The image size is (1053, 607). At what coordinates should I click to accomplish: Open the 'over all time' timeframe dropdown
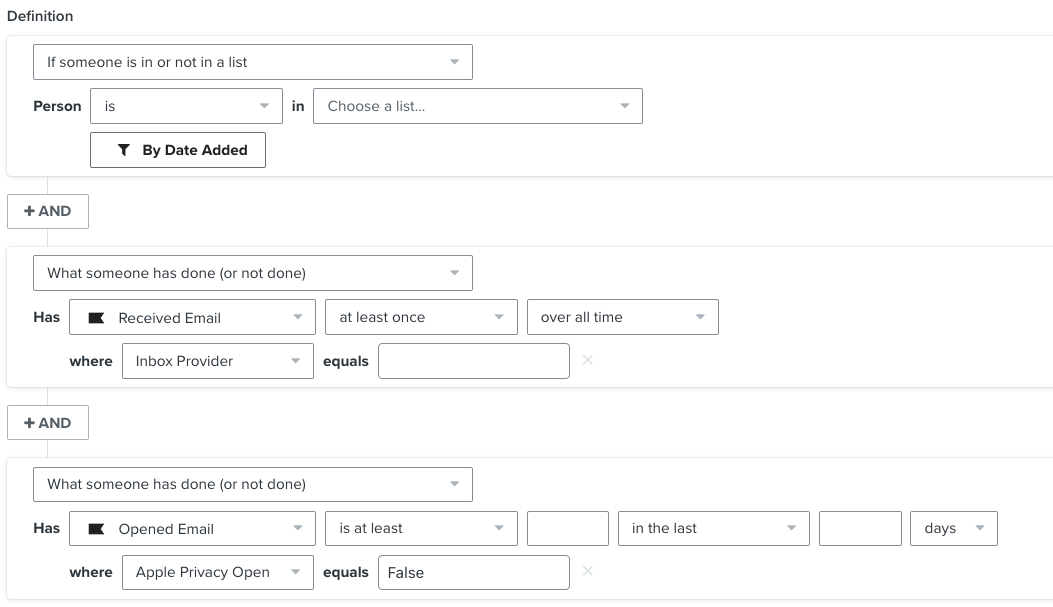tap(622, 317)
